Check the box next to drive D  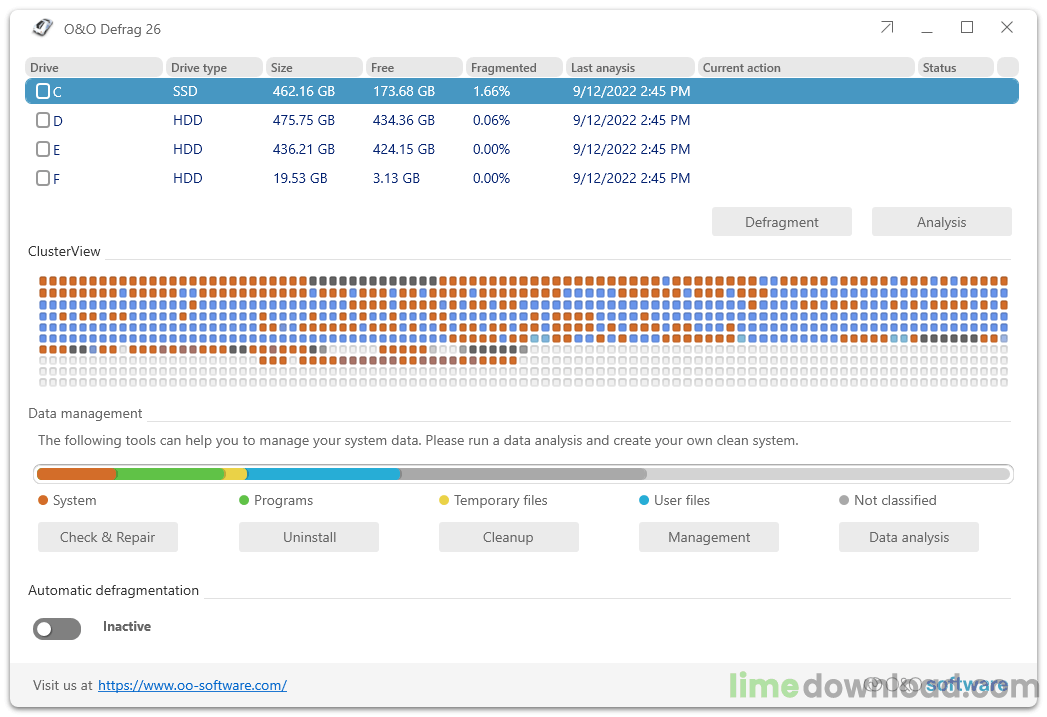click(x=43, y=120)
